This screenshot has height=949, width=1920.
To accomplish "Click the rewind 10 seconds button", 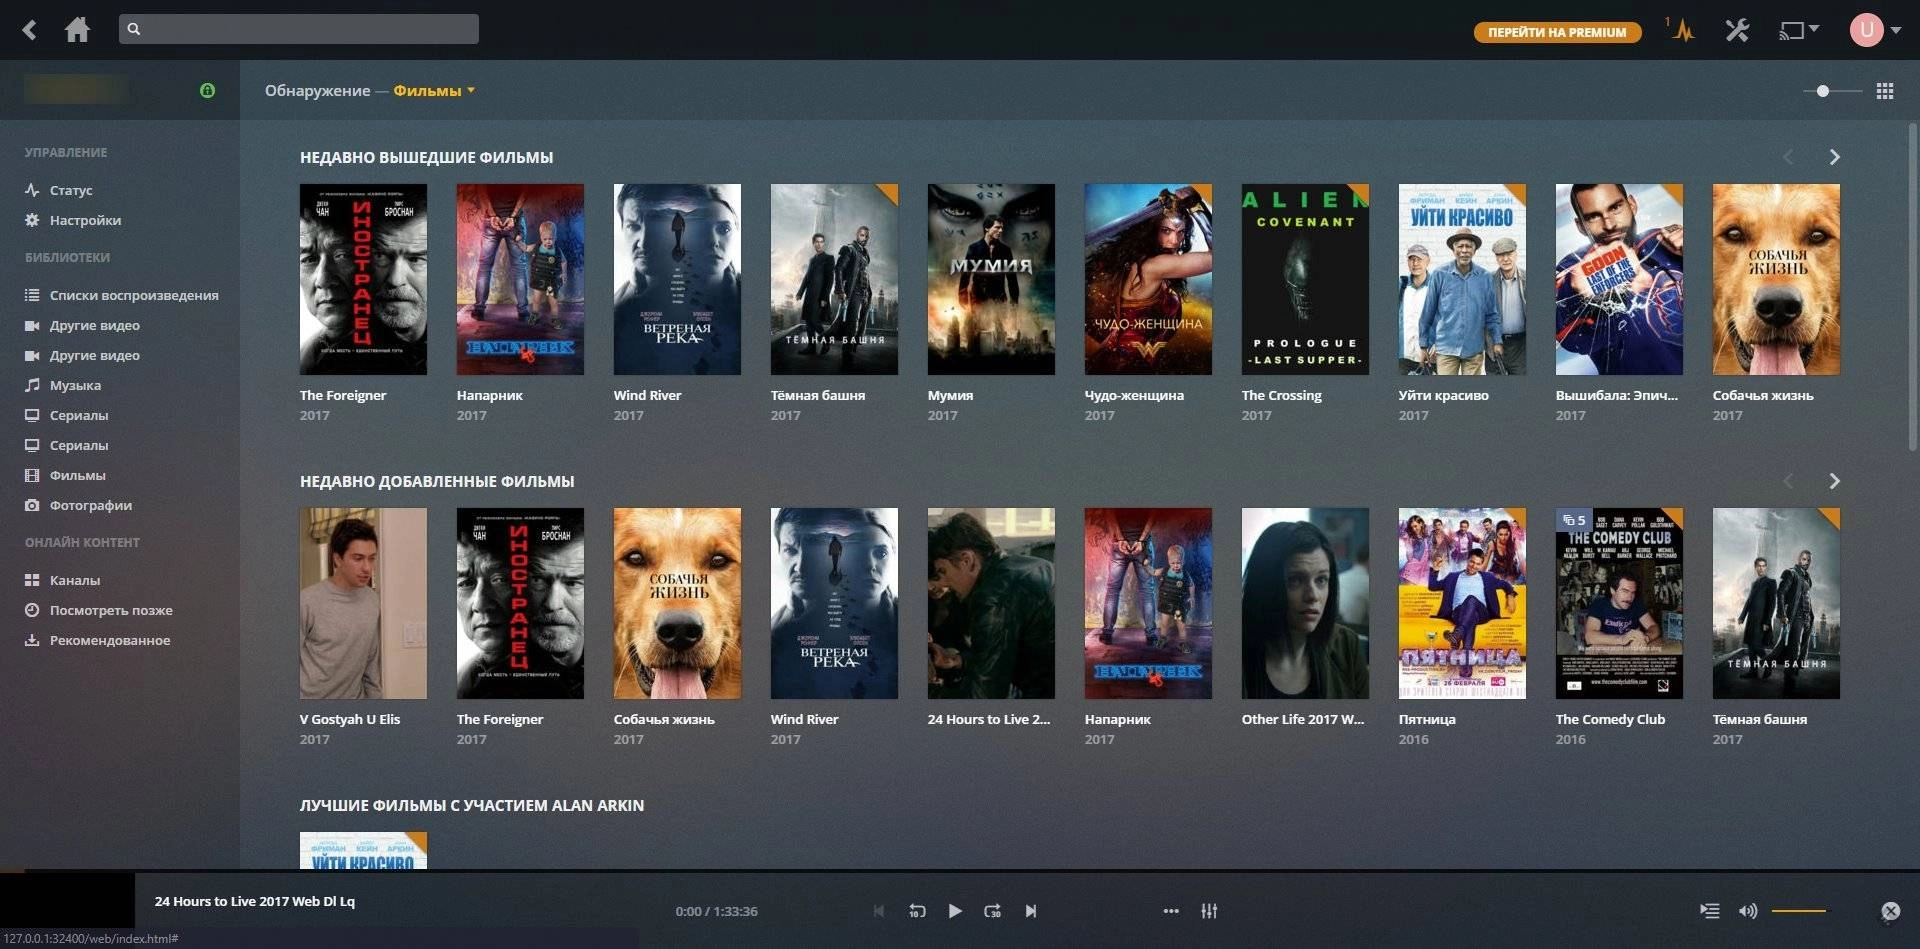I will (917, 911).
